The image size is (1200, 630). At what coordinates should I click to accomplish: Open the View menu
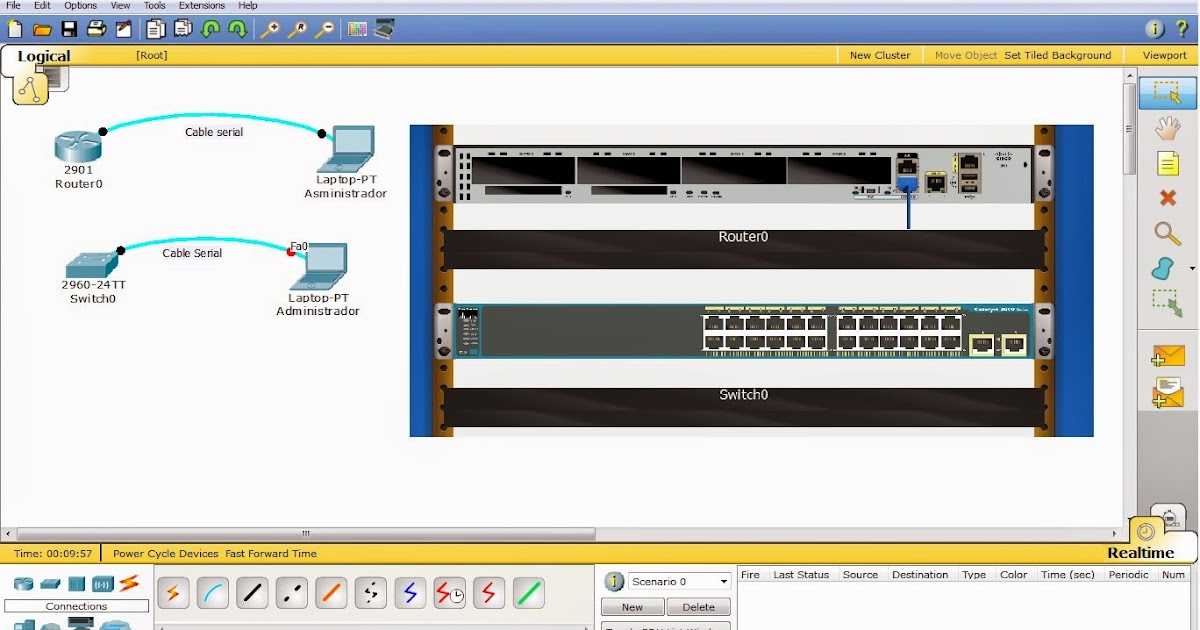pos(120,6)
